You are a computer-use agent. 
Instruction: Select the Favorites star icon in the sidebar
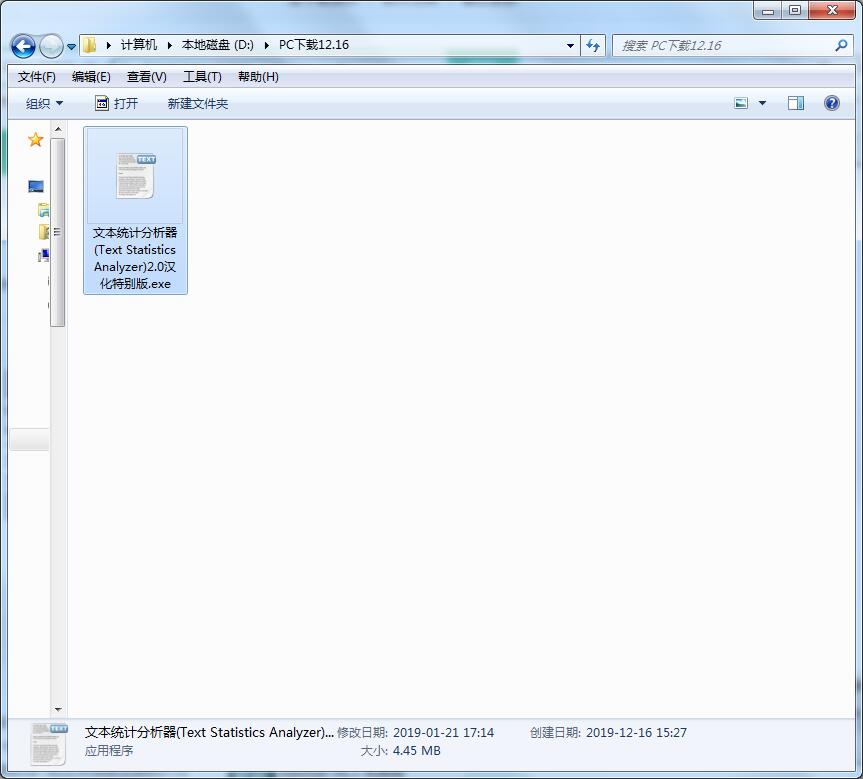34,139
